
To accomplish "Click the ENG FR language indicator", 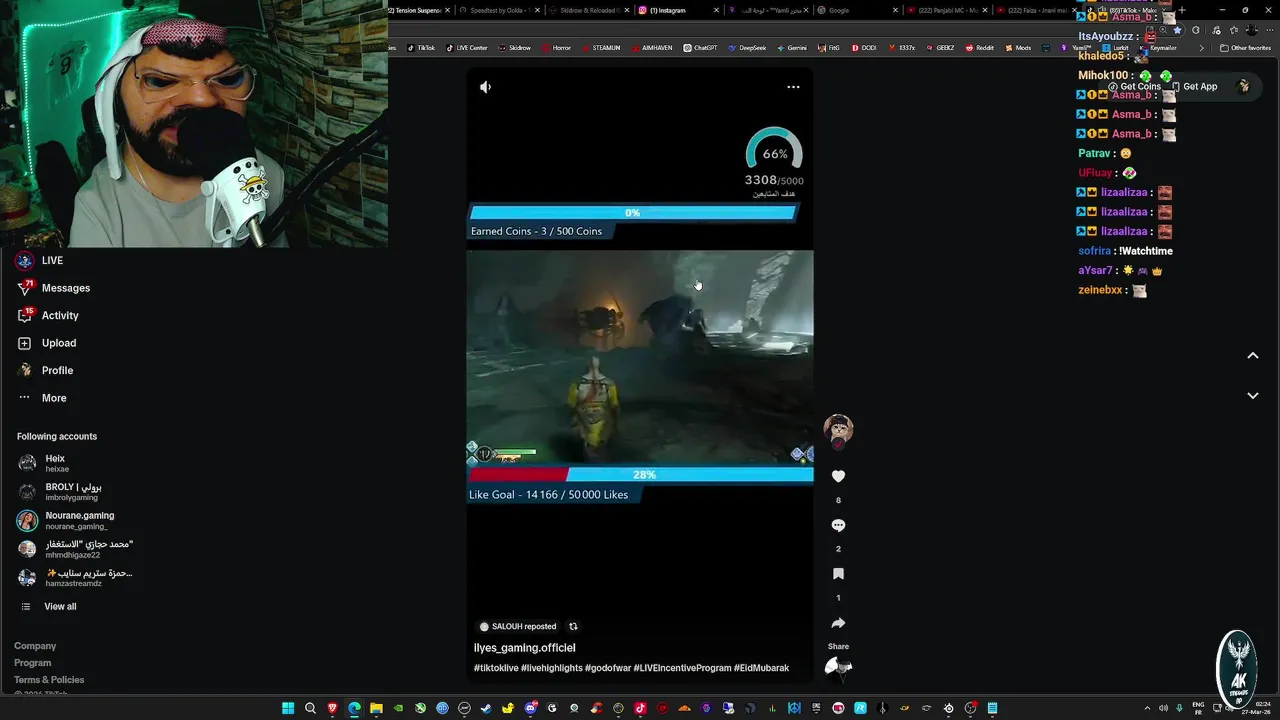I will coord(1198,708).
